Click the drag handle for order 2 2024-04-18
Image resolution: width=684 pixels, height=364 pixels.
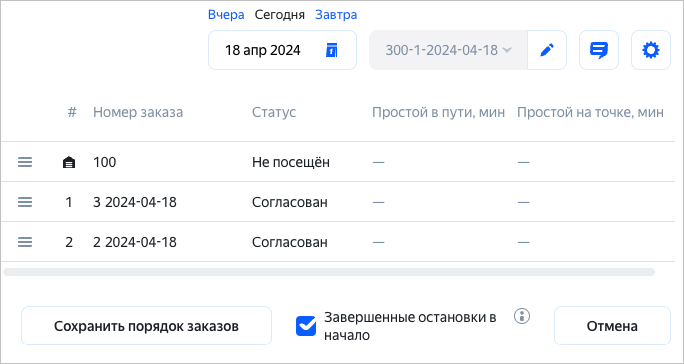(x=25, y=242)
